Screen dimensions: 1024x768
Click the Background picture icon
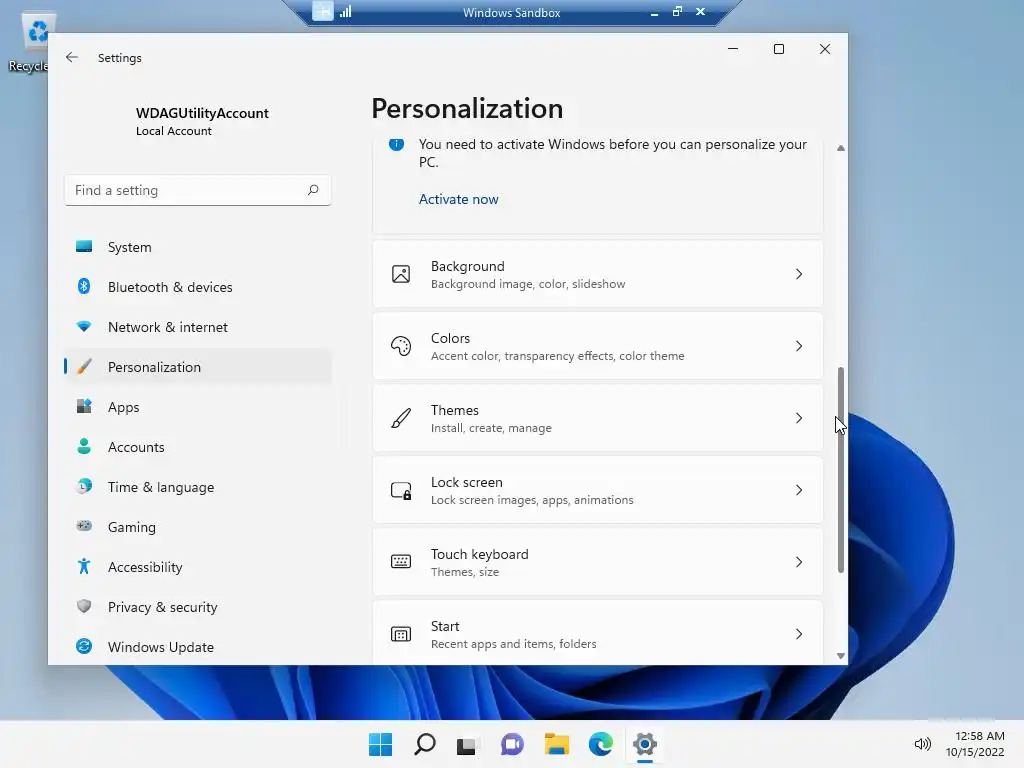click(401, 274)
